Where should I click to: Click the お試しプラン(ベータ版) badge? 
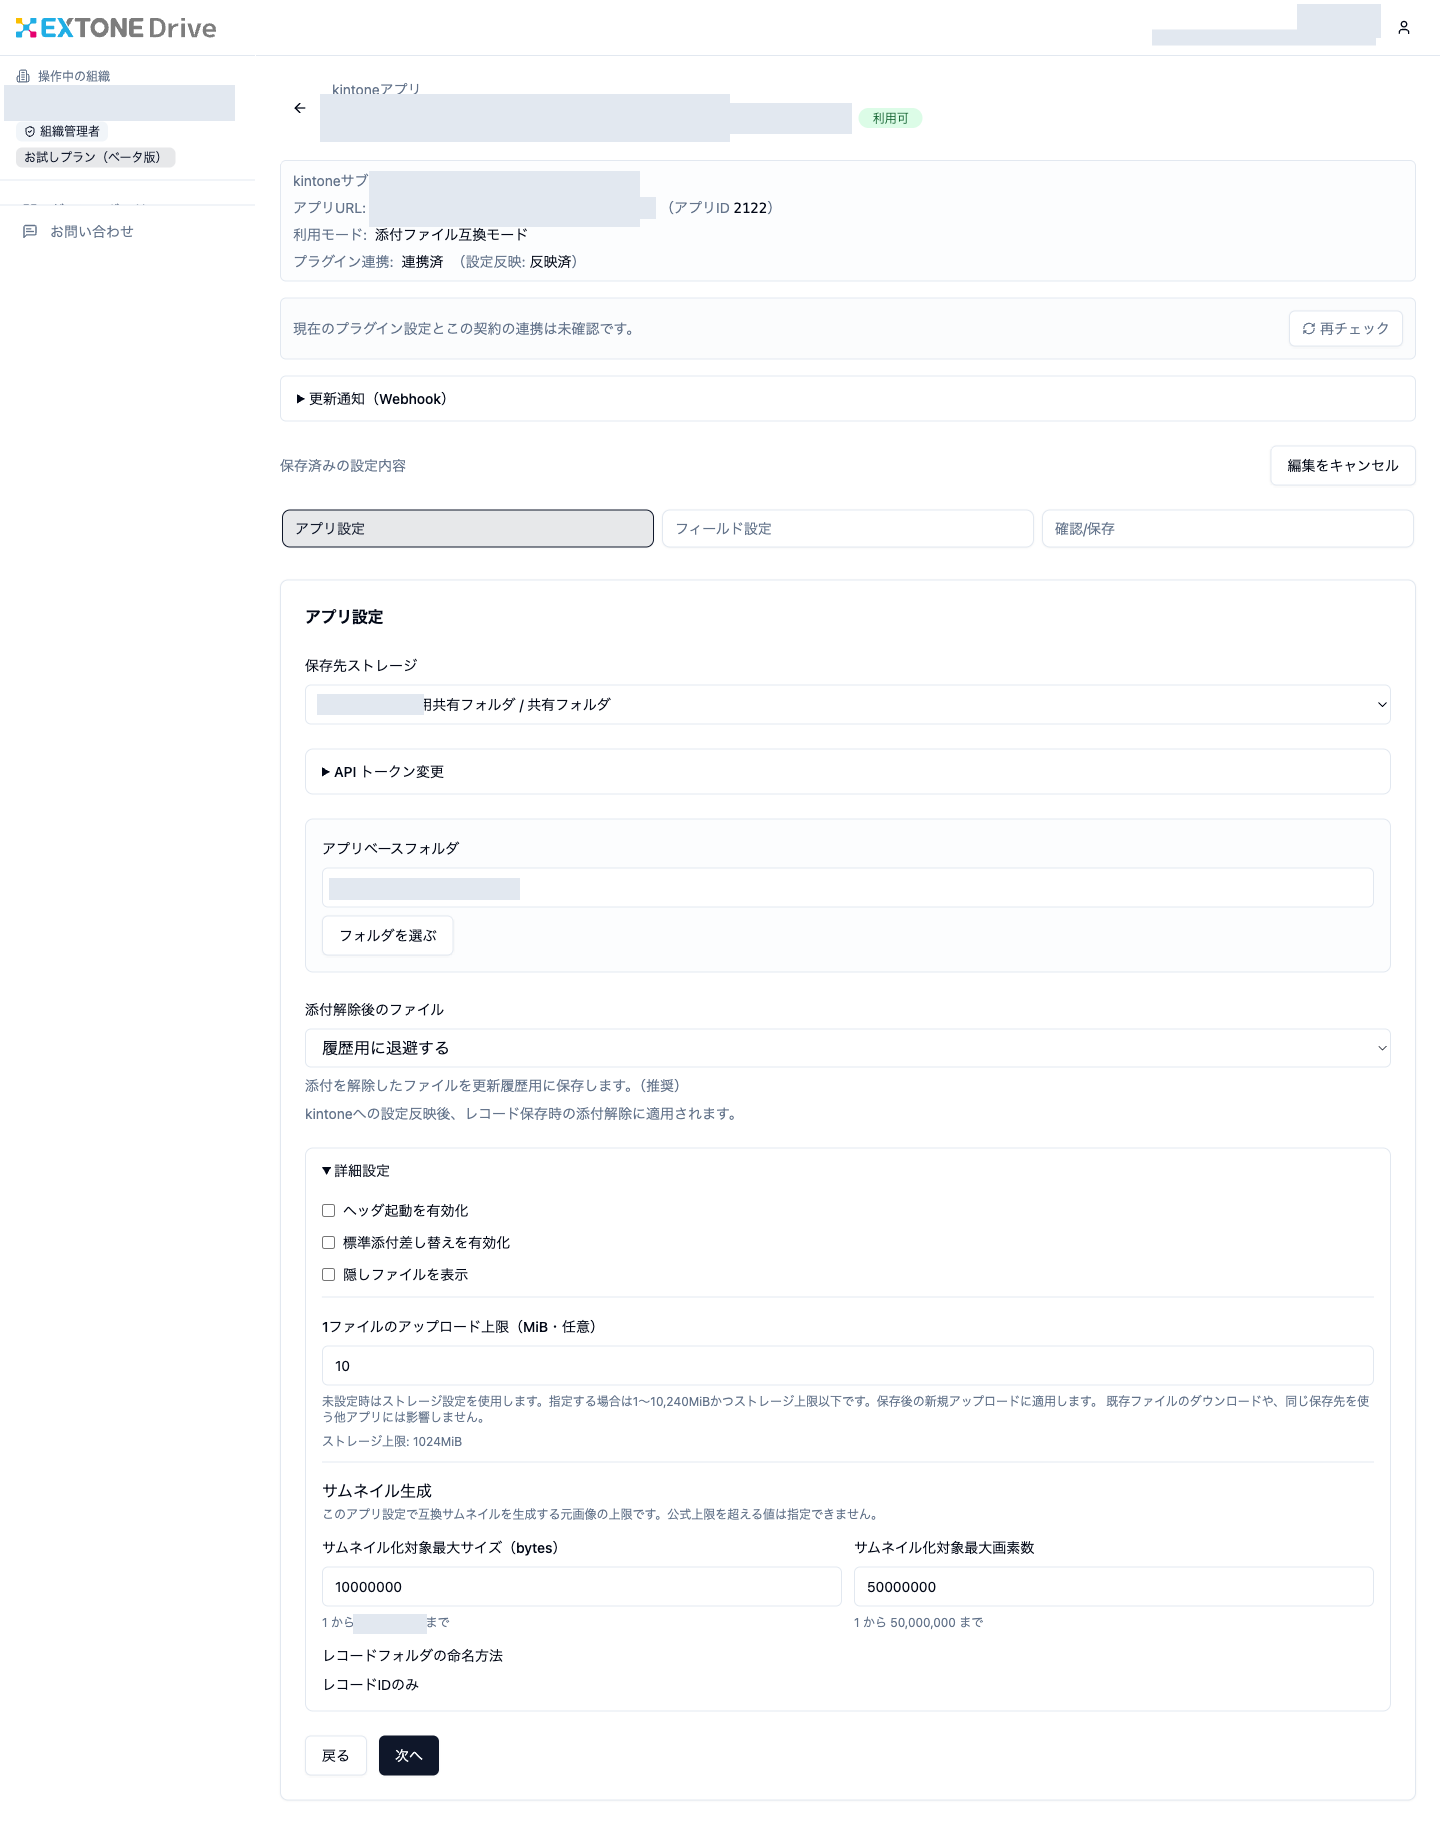(x=95, y=157)
